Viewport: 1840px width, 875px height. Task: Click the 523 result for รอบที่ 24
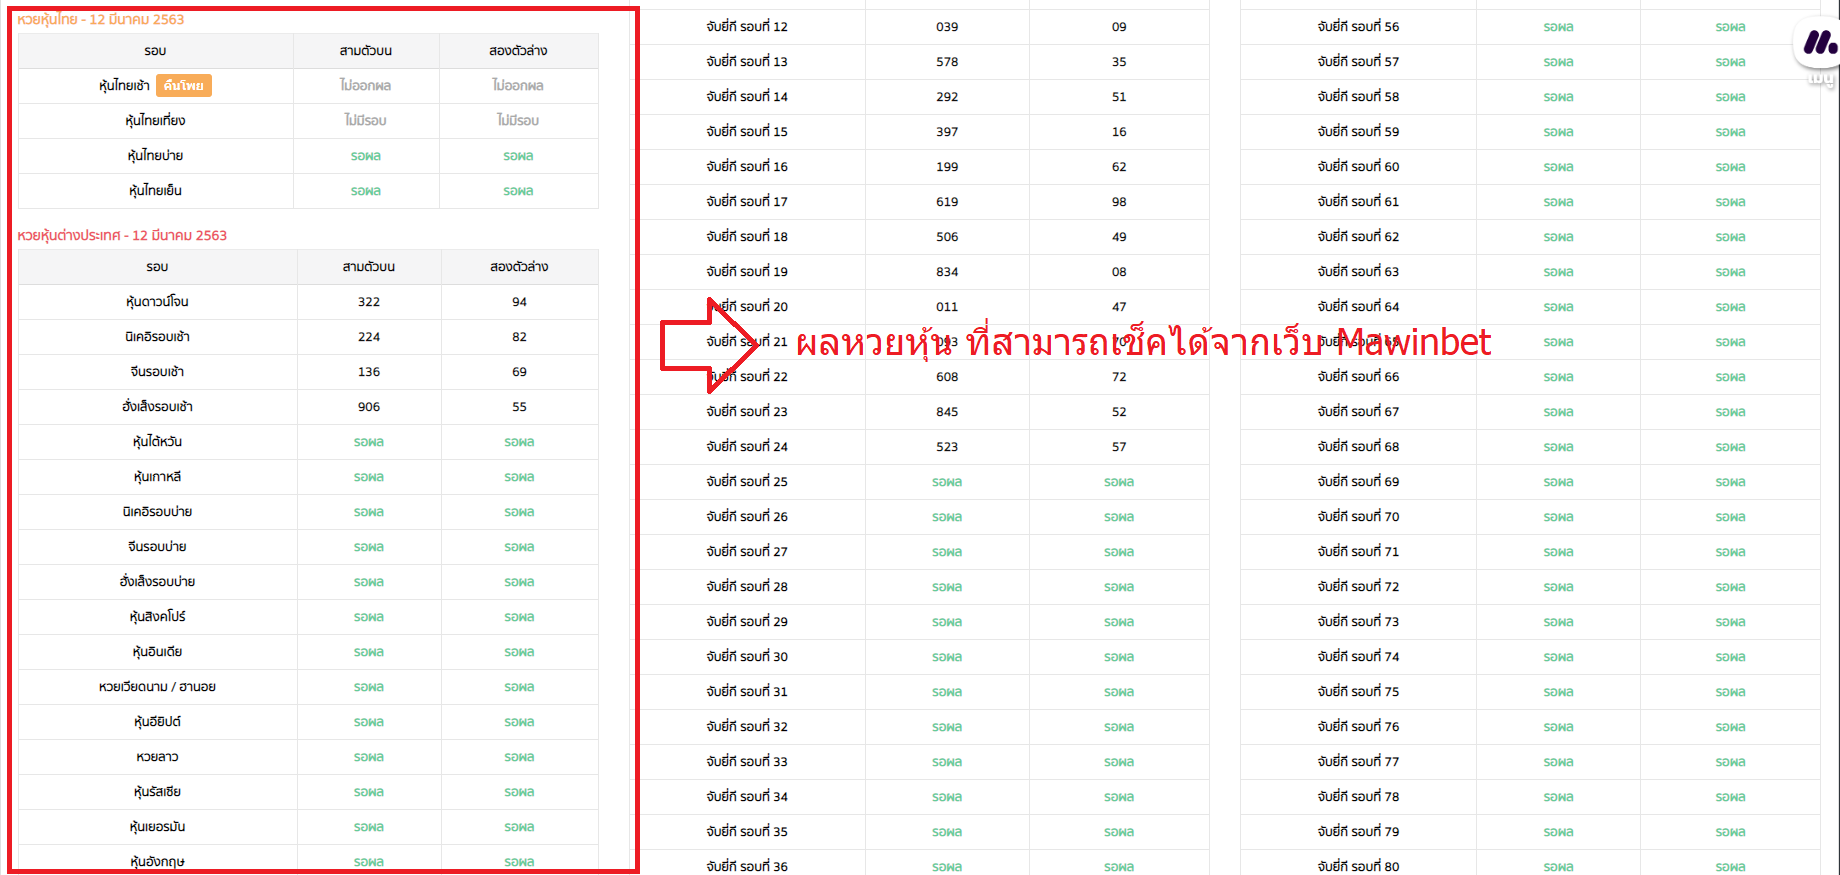tap(946, 447)
